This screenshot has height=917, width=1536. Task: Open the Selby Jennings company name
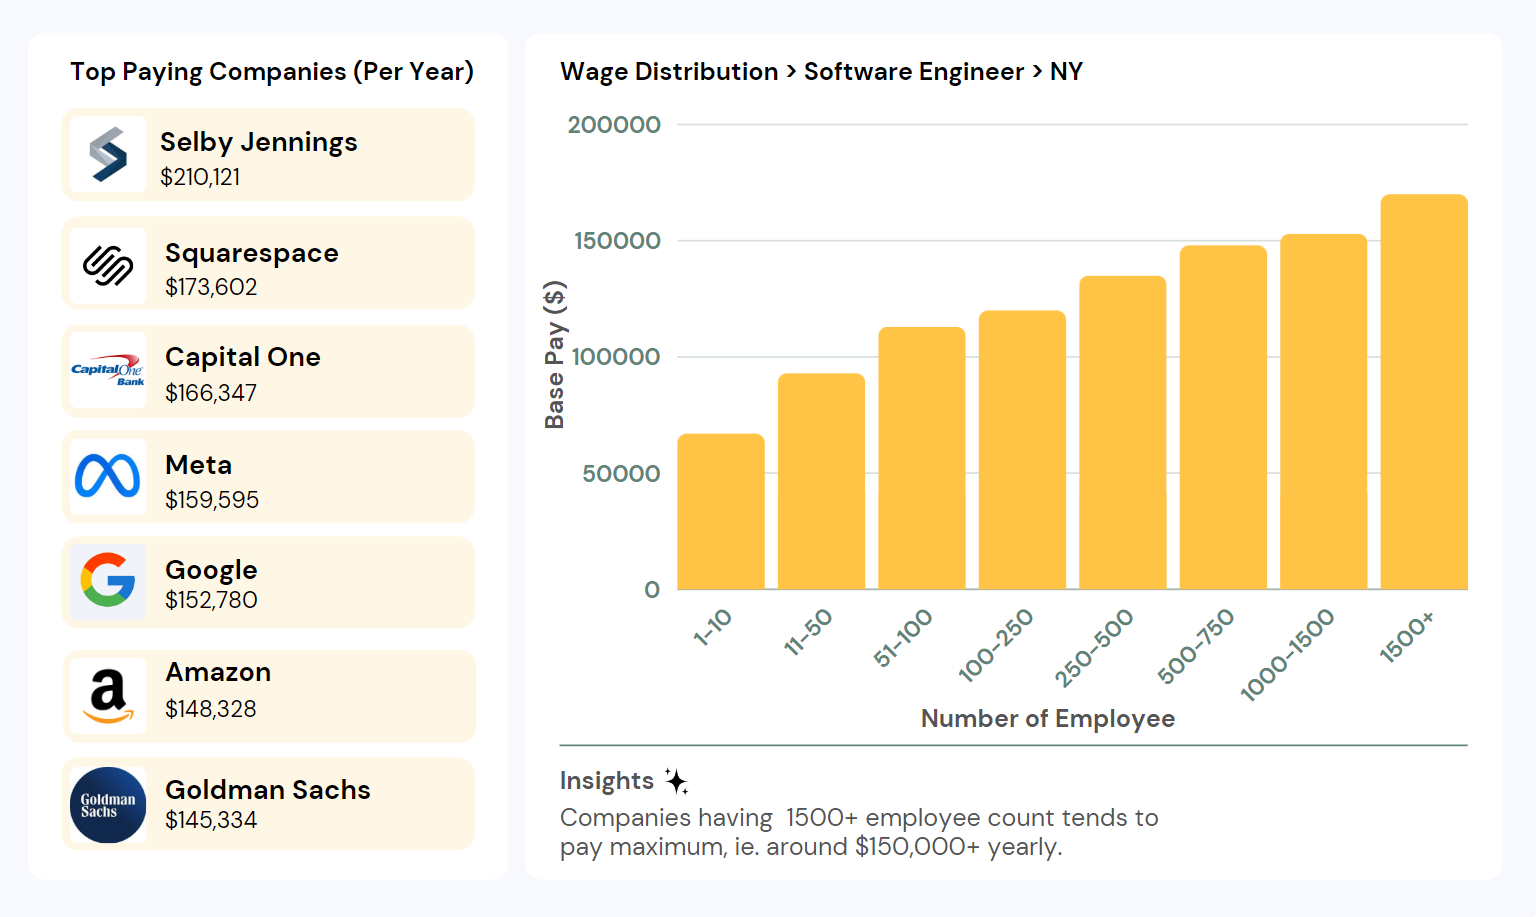258,142
